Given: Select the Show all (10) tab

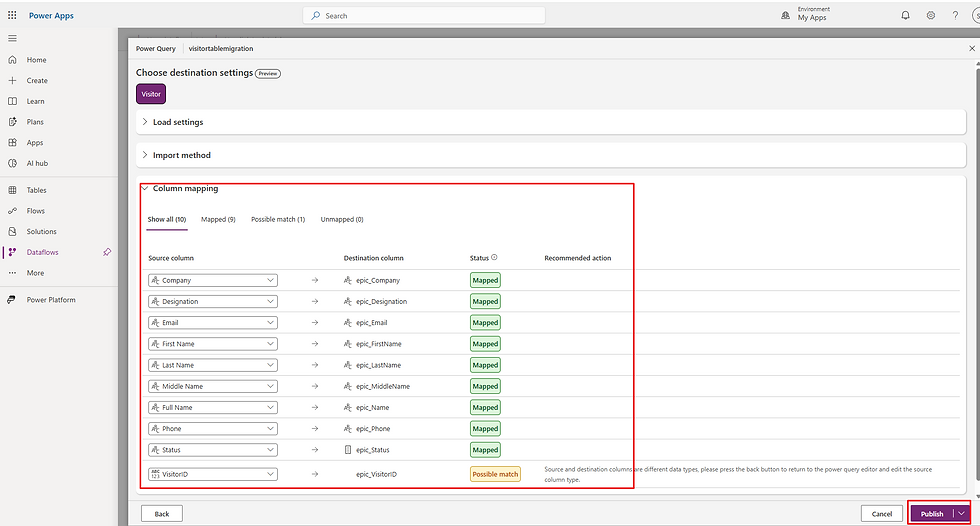Looking at the screenshot, I should (x=167, y=219).
